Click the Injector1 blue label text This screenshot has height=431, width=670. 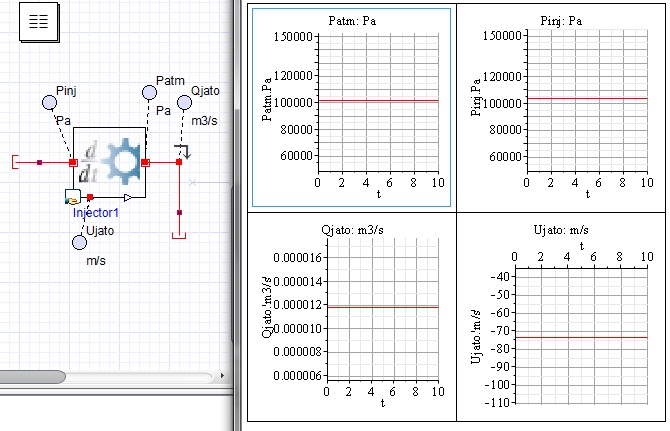[x=96, y=213]
